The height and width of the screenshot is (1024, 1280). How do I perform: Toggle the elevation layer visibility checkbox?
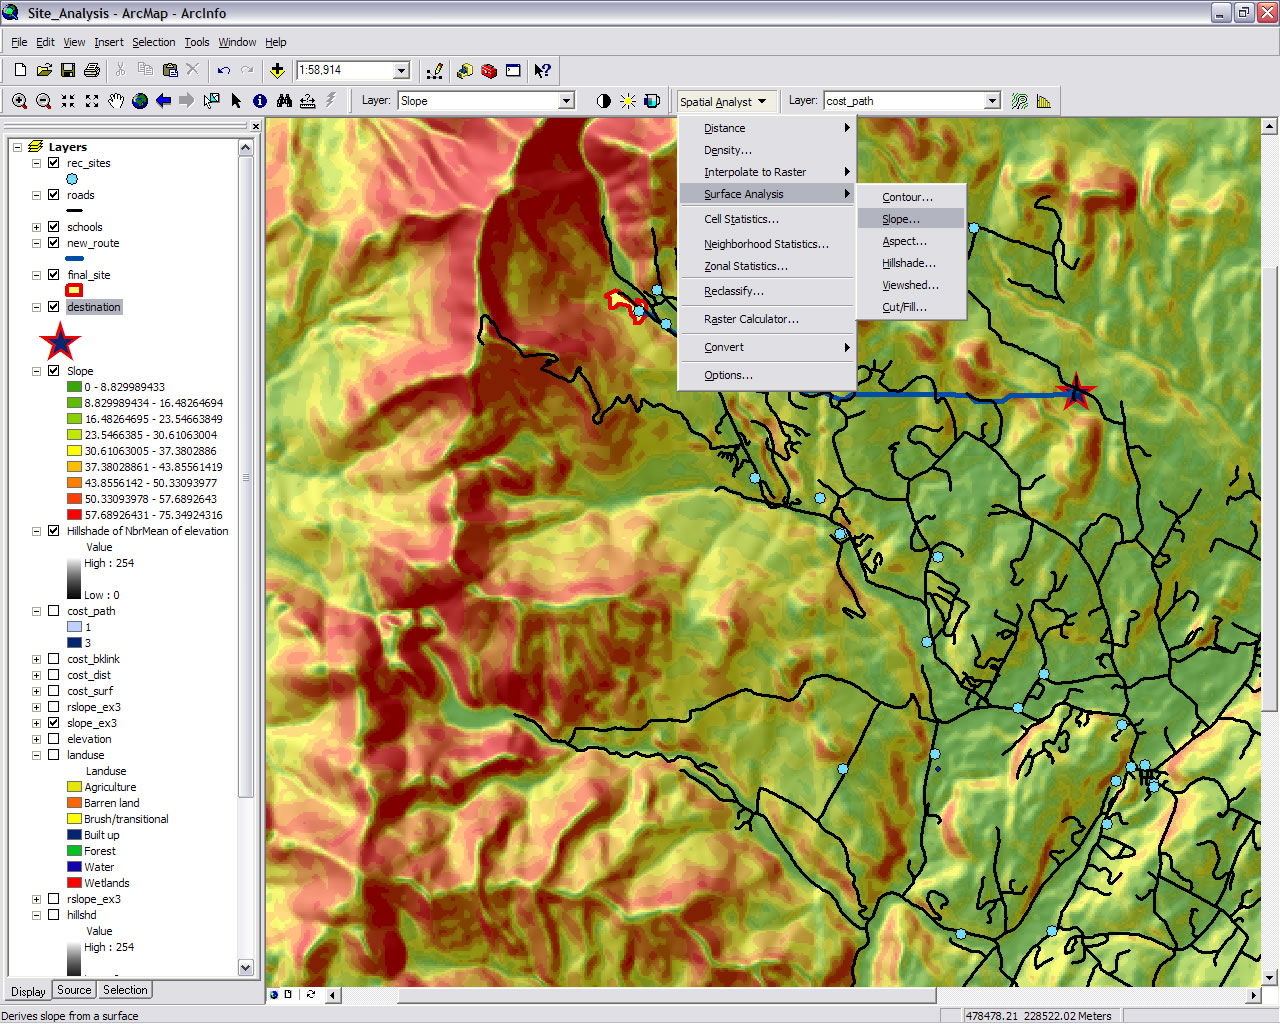click(54, 739)
